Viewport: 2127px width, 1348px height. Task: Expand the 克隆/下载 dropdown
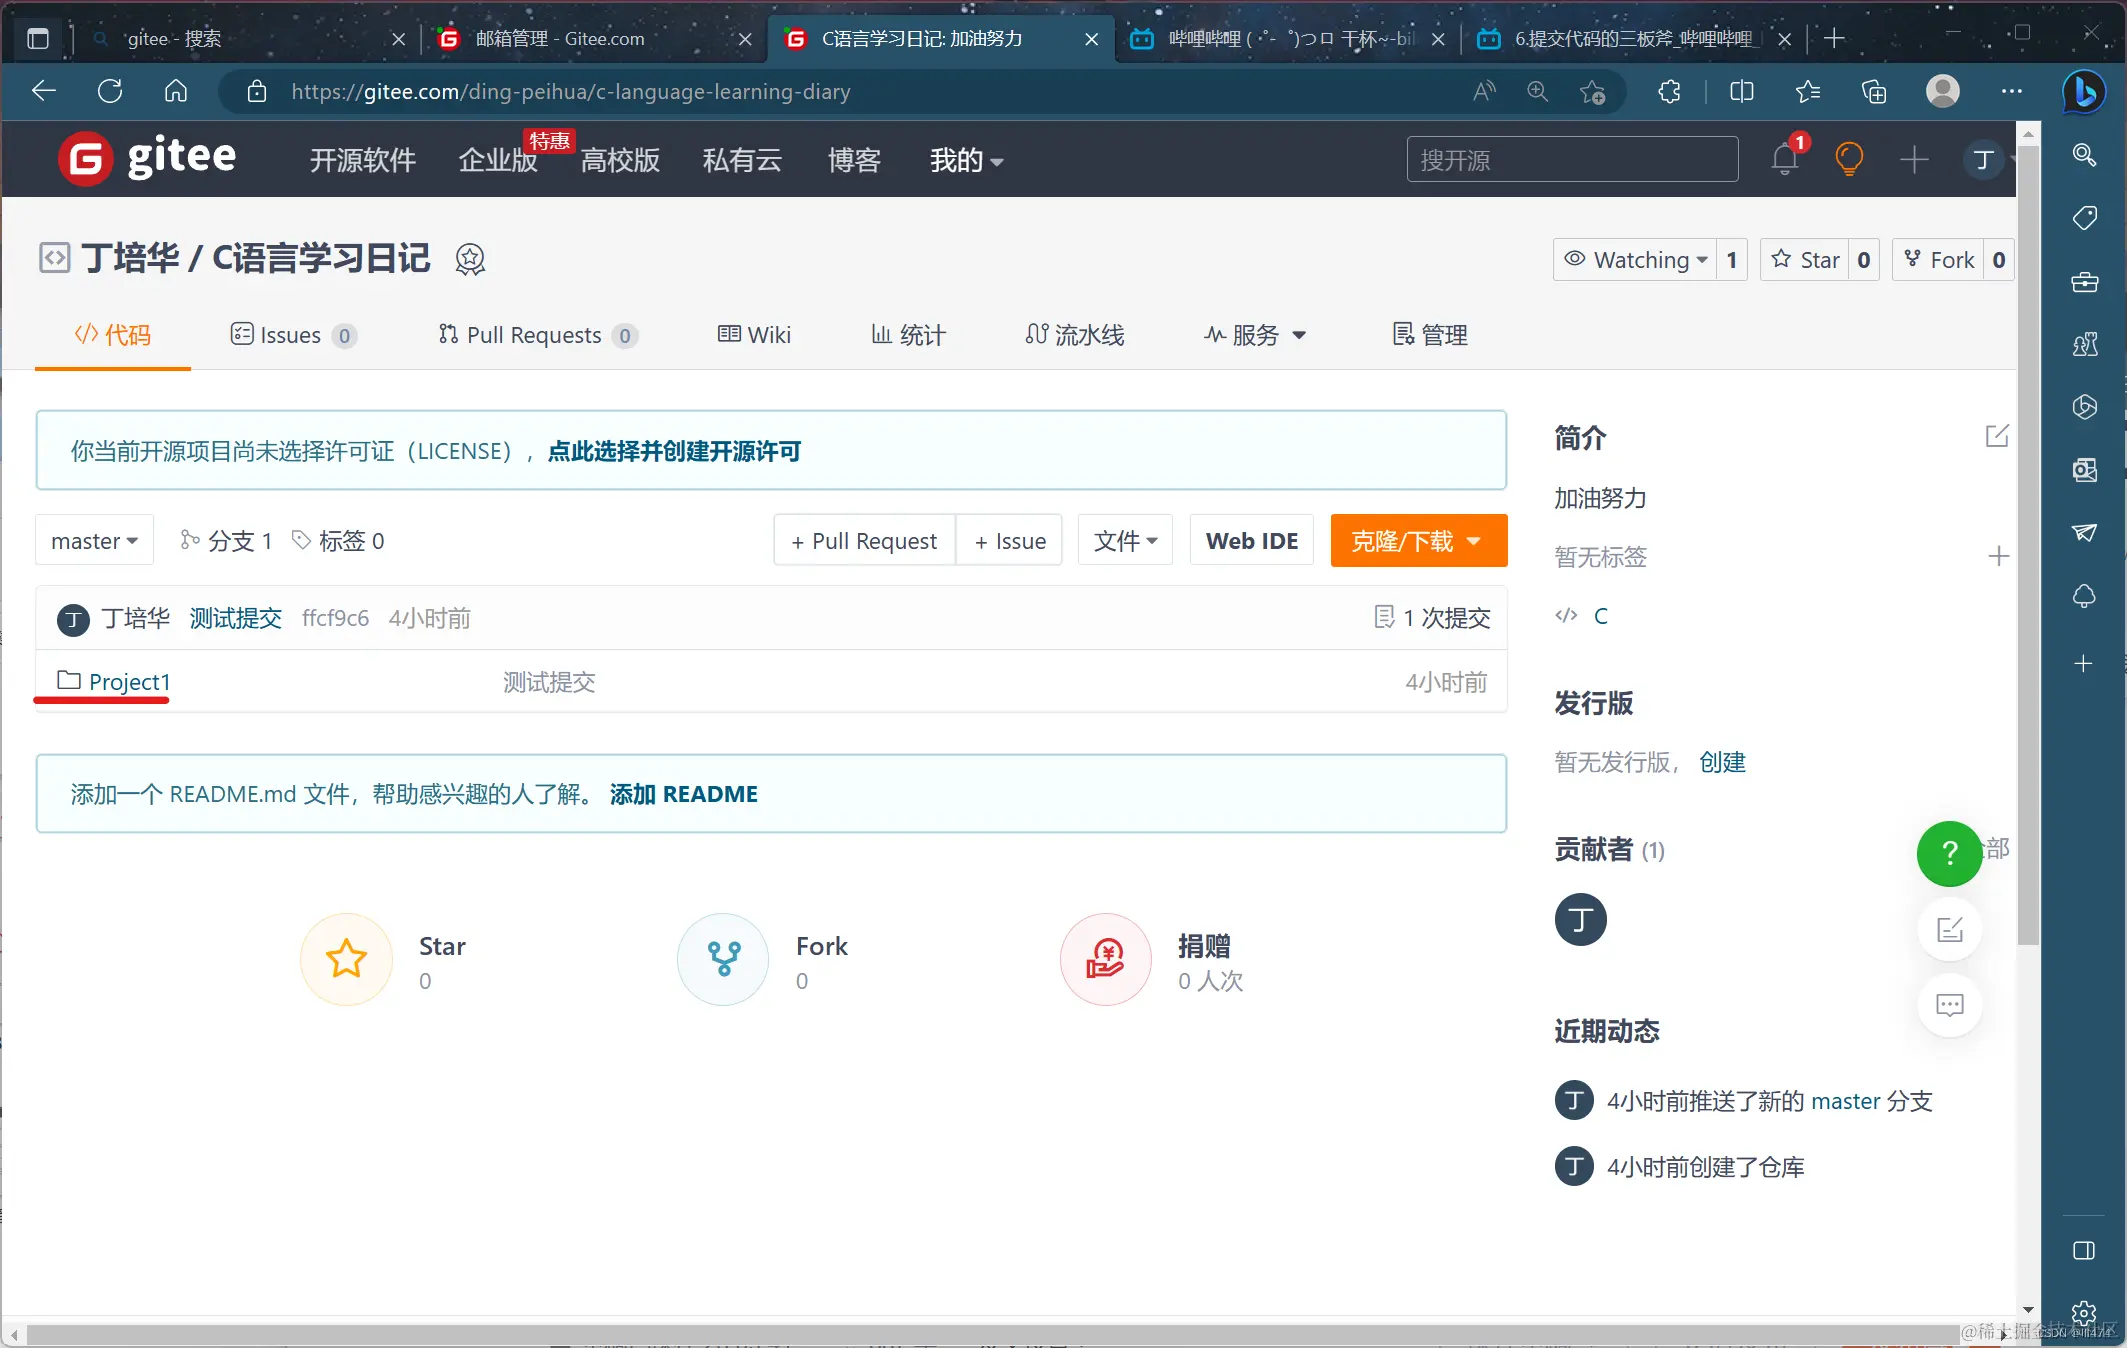[x=1418, y=541]
